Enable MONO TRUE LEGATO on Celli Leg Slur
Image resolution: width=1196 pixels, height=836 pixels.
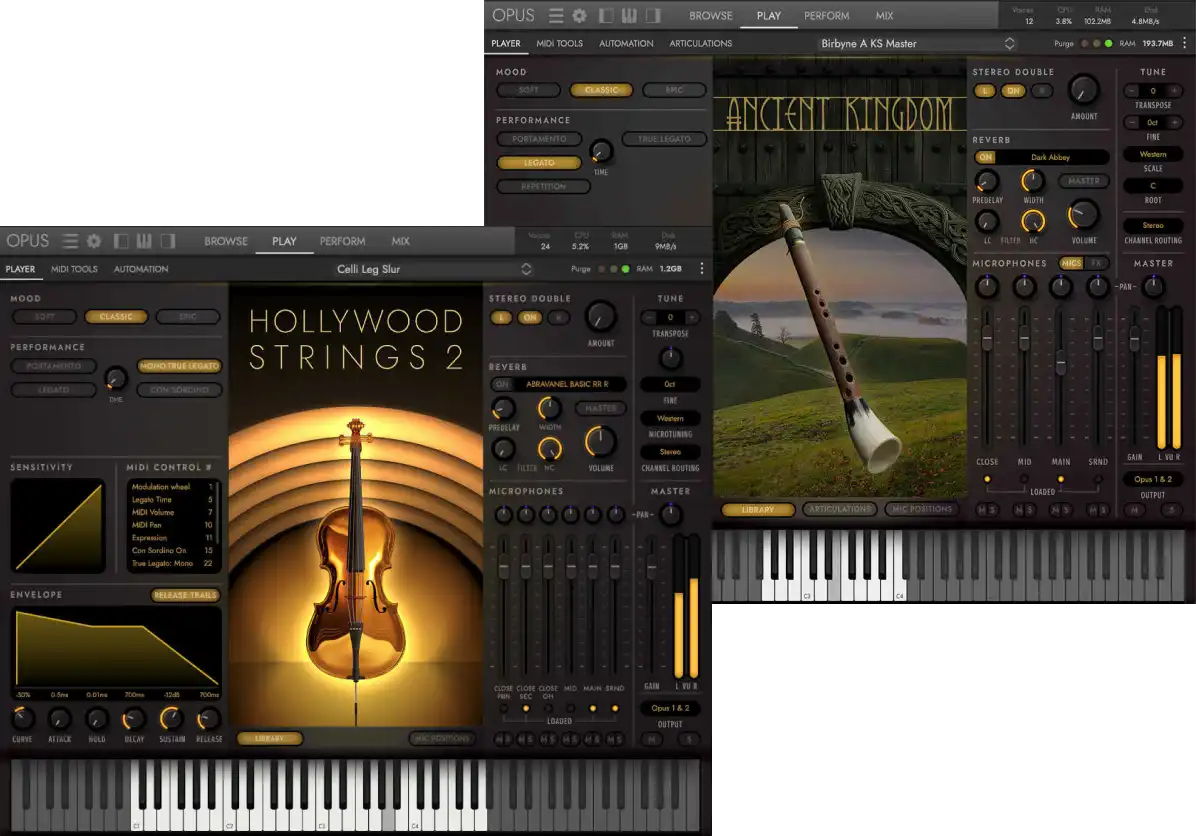click(x=178, y=366)
